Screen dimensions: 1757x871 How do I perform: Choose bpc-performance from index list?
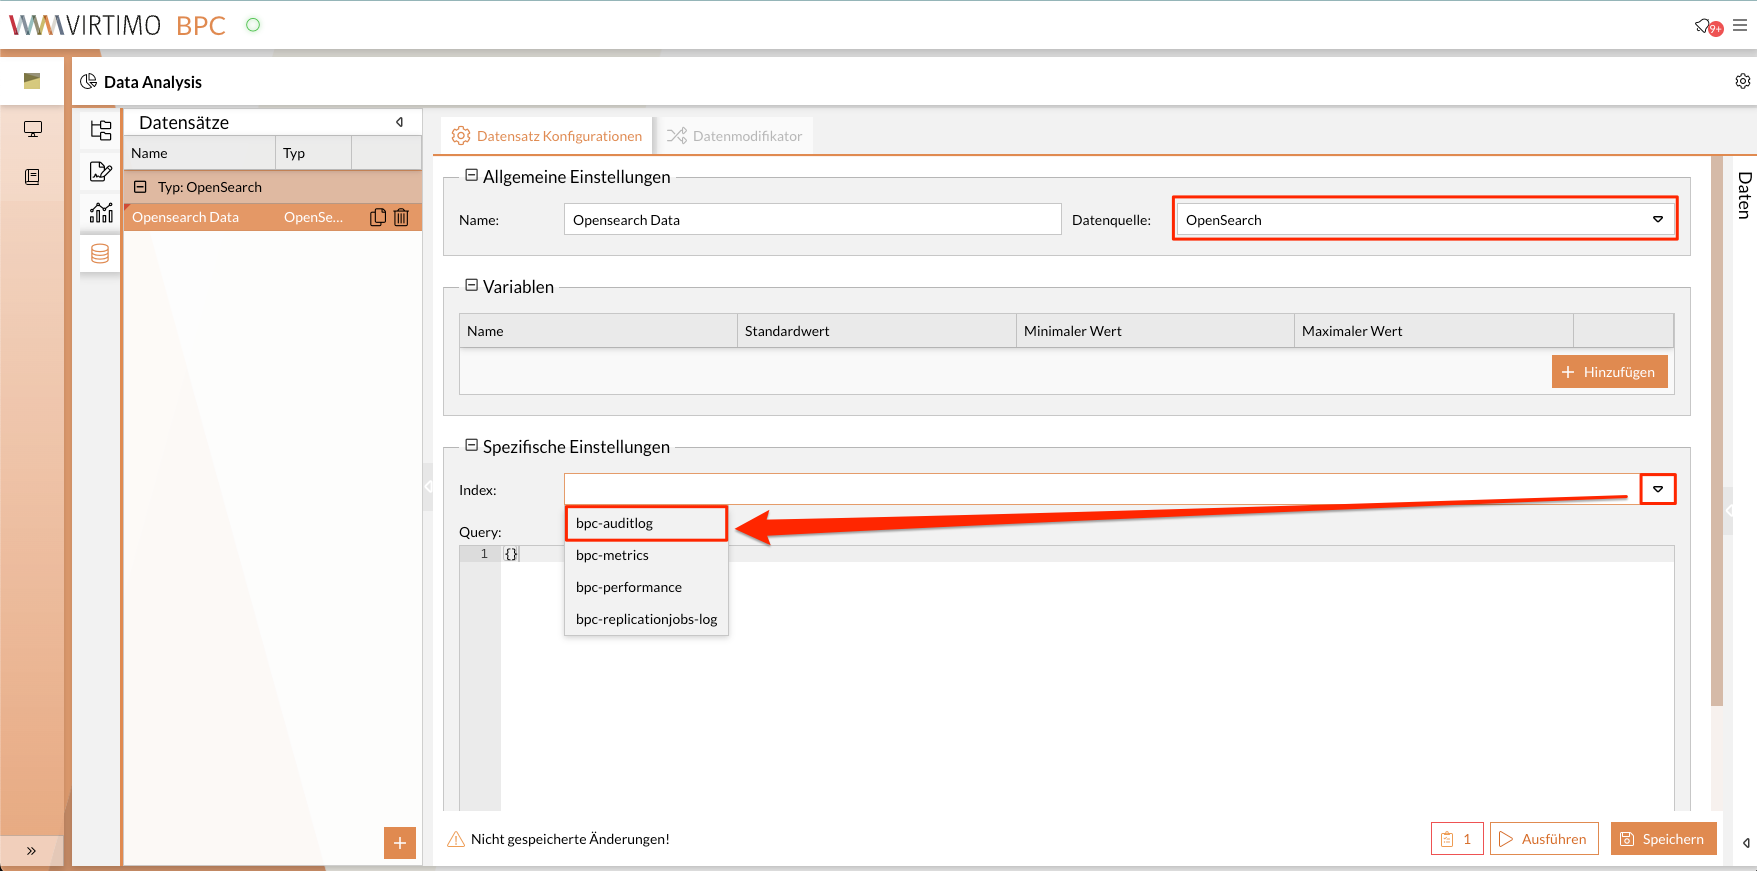click(646, 587)
